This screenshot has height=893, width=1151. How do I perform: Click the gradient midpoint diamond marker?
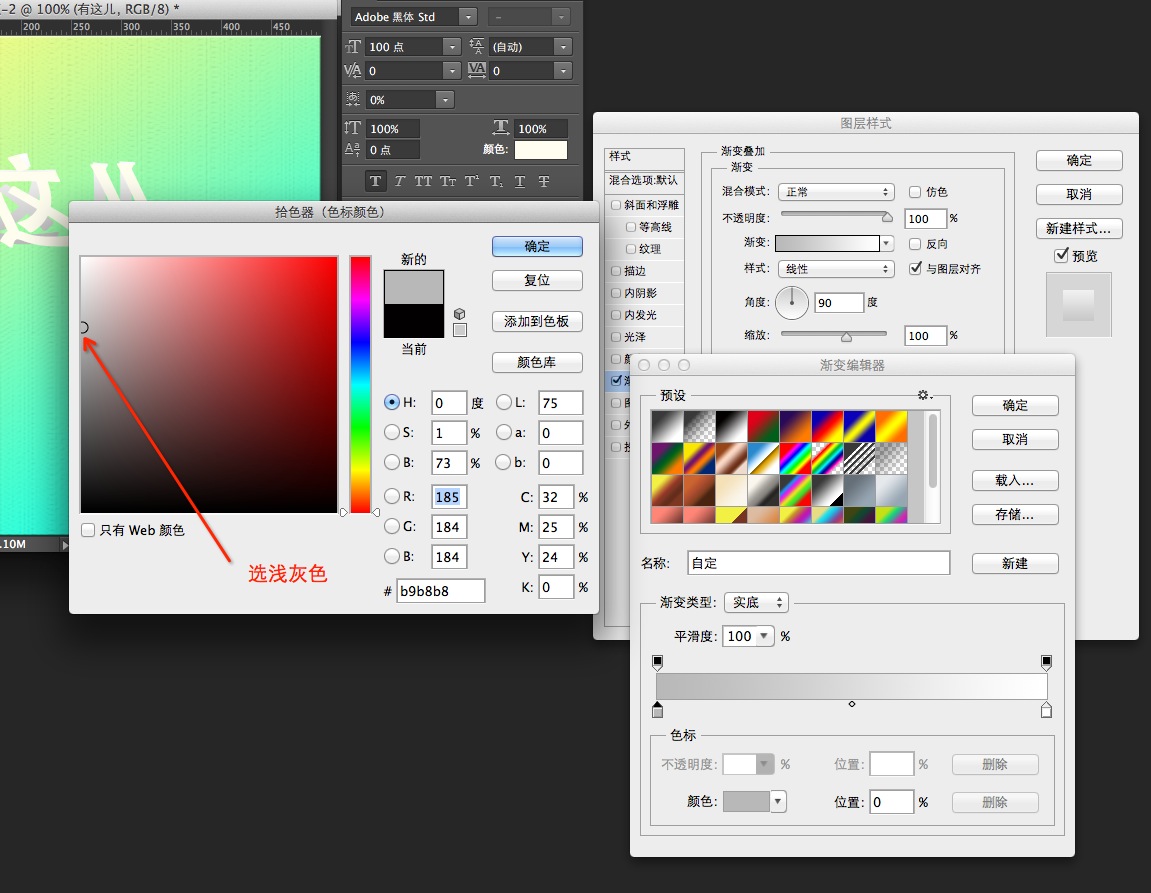(x=852, y=704)
